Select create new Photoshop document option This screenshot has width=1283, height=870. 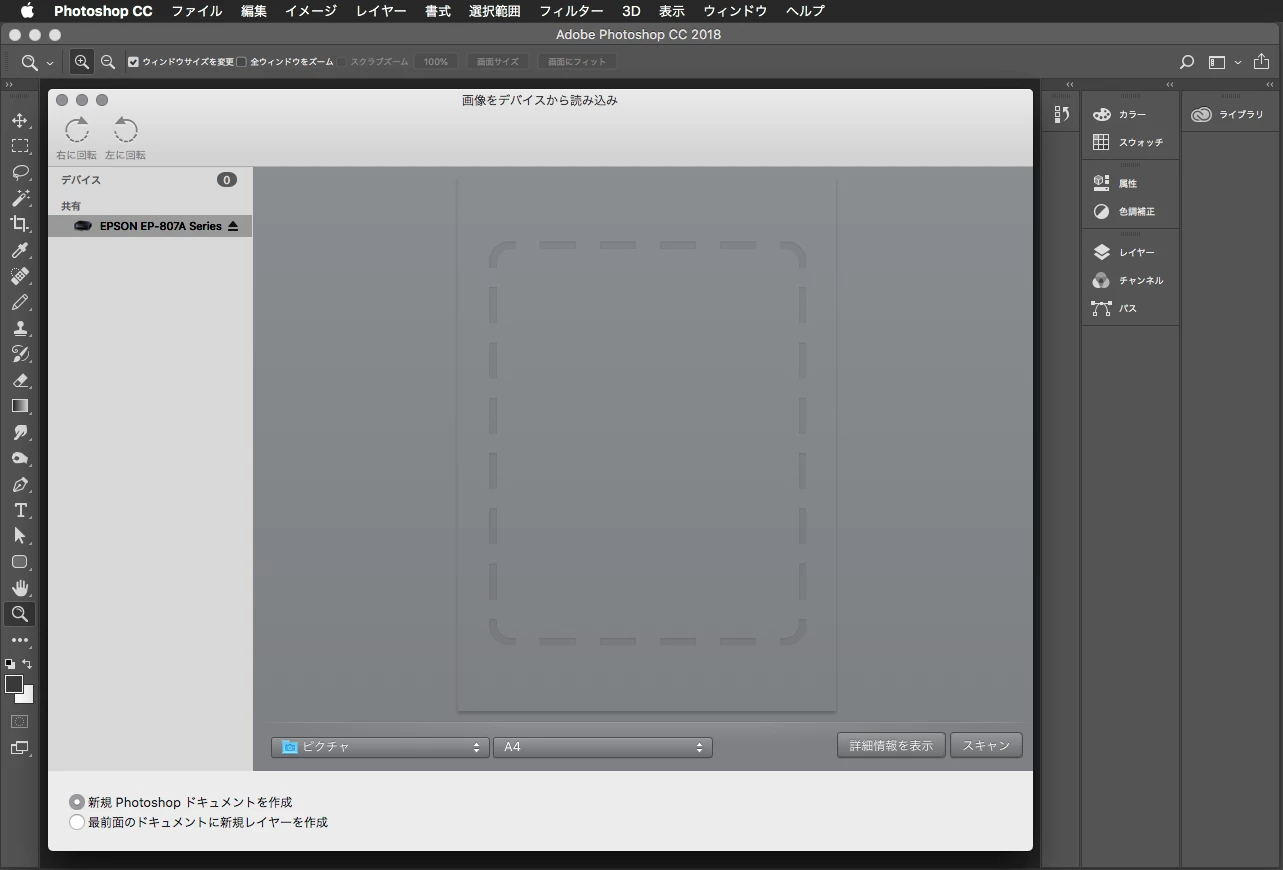click(77, 802)
